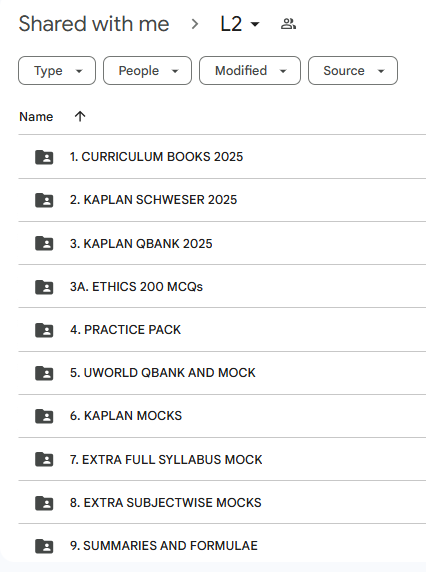Click the folder icon for KAPLAN SCHWESER 2025
Screen dimensions: 426x572
tap(44, 200)
